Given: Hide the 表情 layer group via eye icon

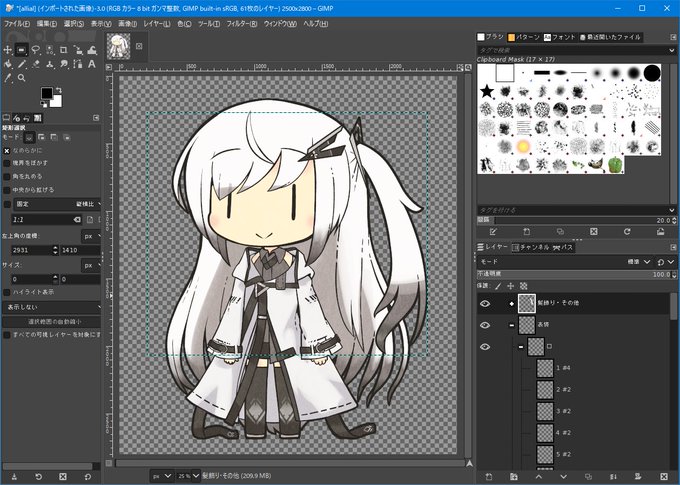Looking at the screenshot, I should [x=485, y=325].
